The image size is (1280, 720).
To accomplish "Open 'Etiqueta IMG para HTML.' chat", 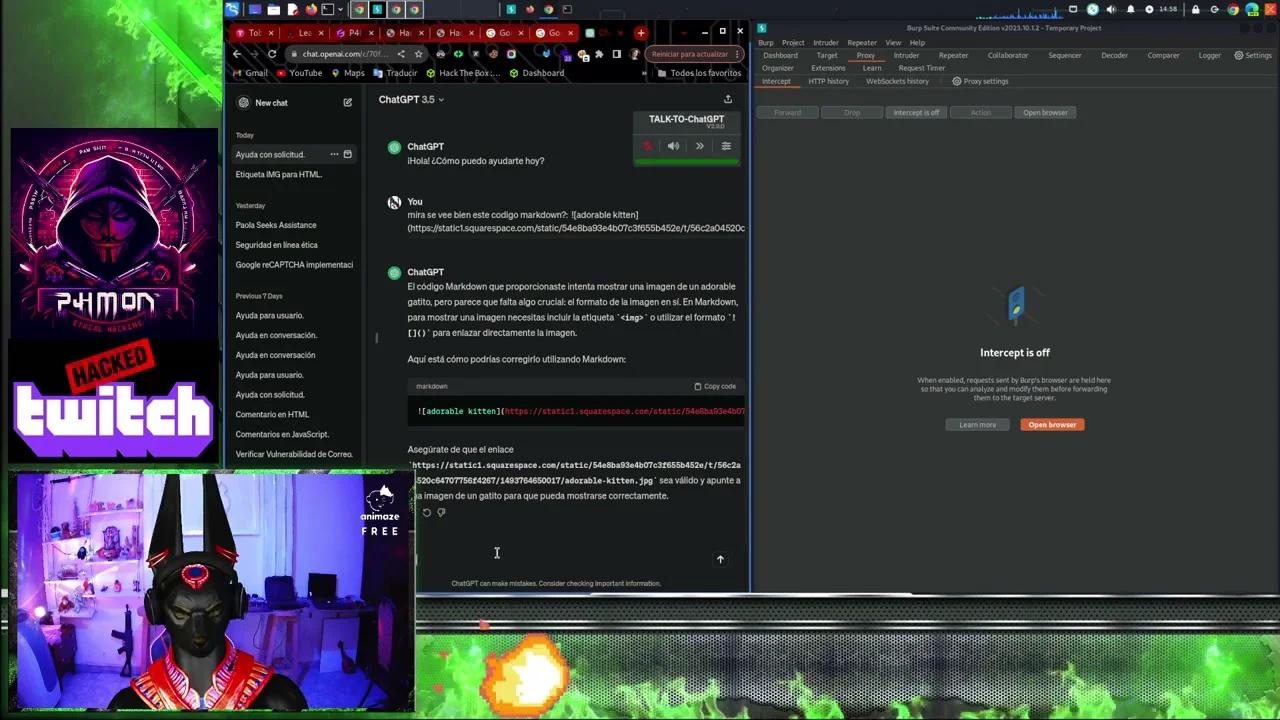I will pyautogui.click(x=278, y=174).
